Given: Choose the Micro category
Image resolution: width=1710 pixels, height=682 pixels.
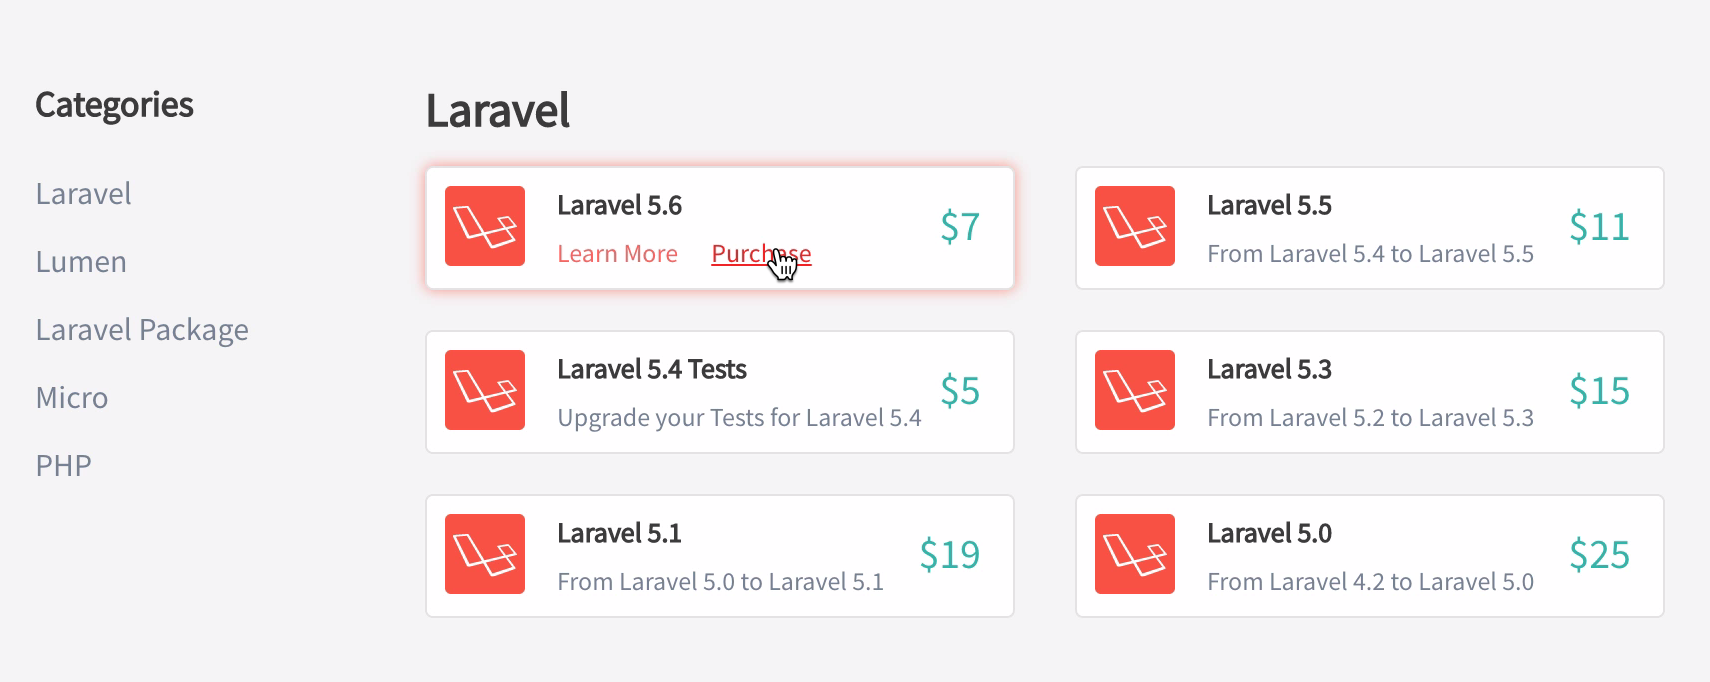Looking at the screenshot, I should click(72, 398).
